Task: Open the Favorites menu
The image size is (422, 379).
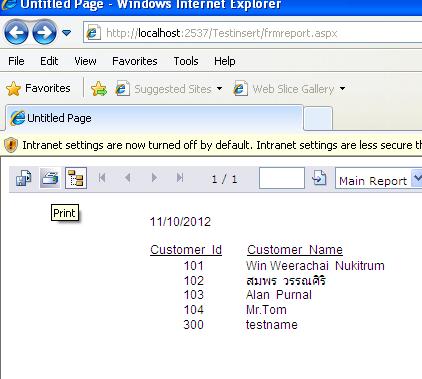Action: pos(135,61)
